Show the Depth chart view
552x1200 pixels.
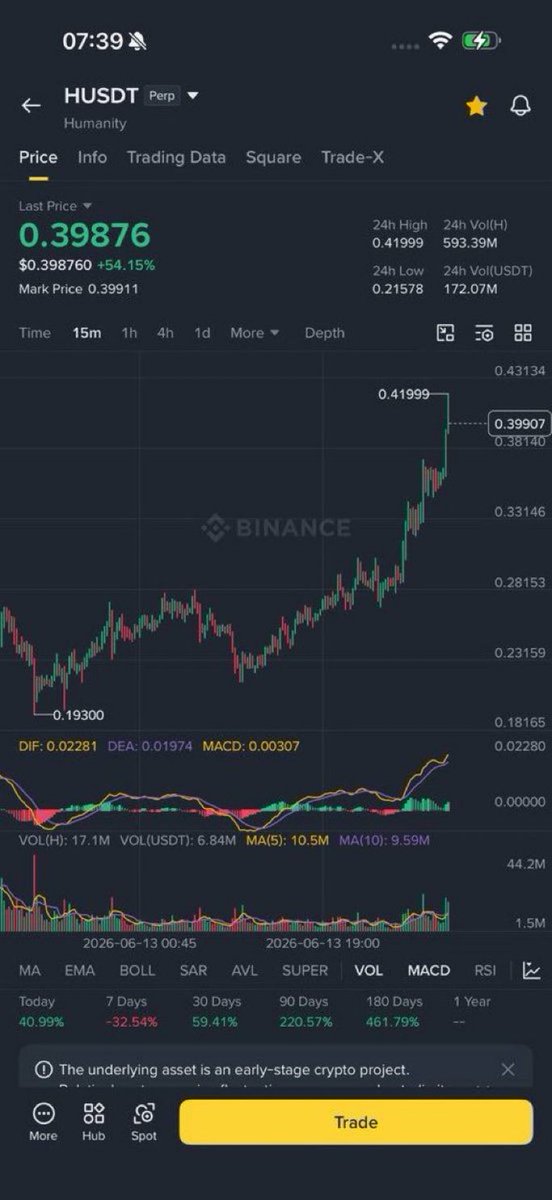(324, 333)
